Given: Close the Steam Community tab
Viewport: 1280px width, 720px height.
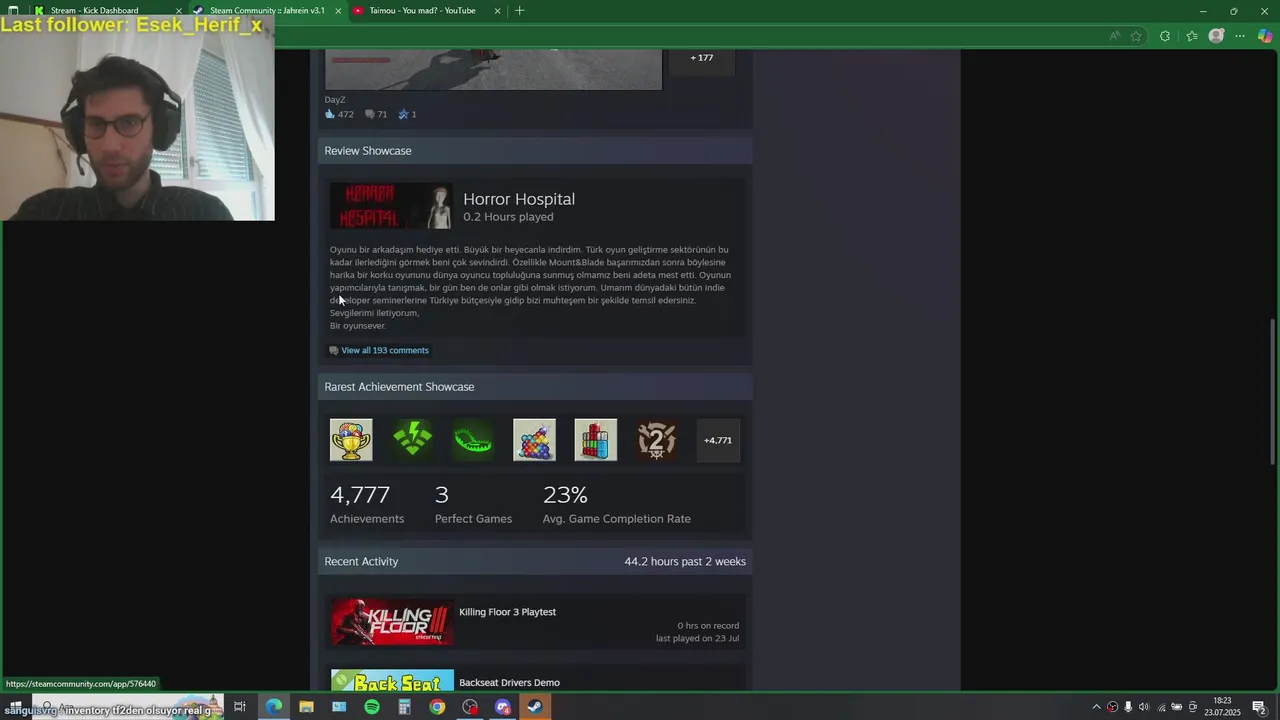Looking at the screenshot, I should (338, 11).
